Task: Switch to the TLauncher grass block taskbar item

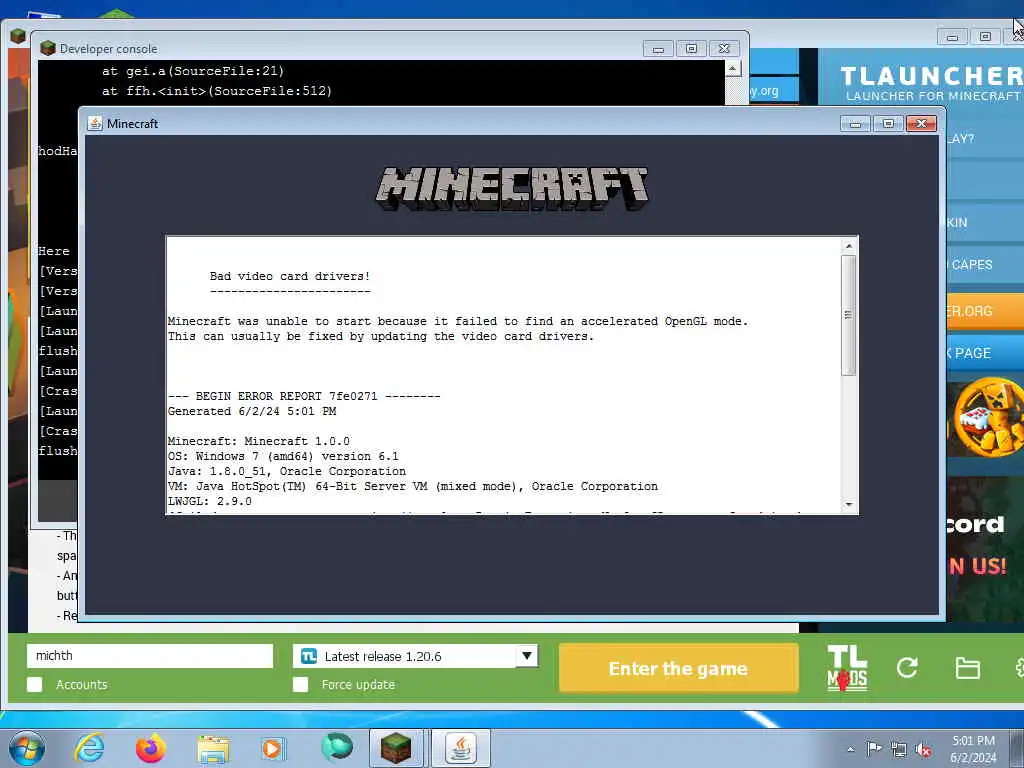Action: coord(396,748)
